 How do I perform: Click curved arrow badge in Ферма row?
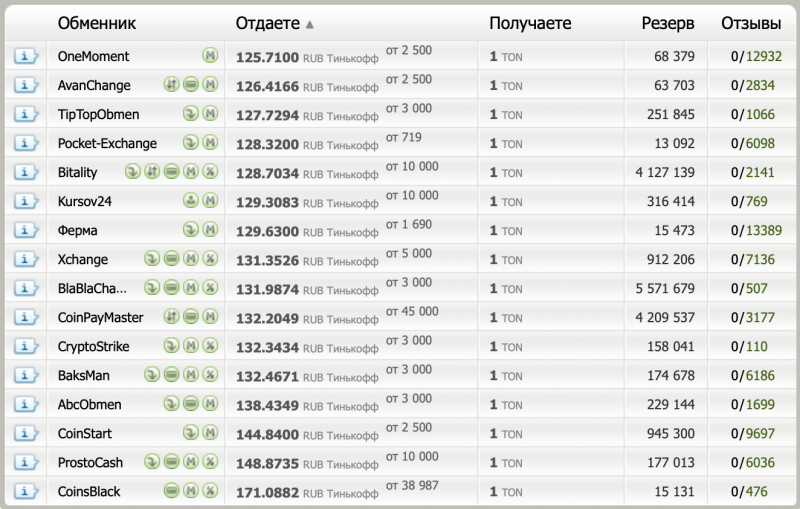point(191,229)
